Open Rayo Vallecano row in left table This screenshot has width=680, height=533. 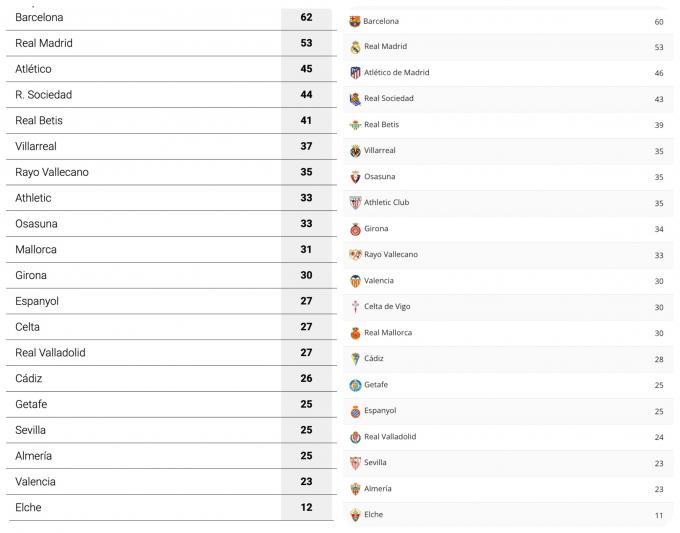pyautogui.click(x=171, y=172)
